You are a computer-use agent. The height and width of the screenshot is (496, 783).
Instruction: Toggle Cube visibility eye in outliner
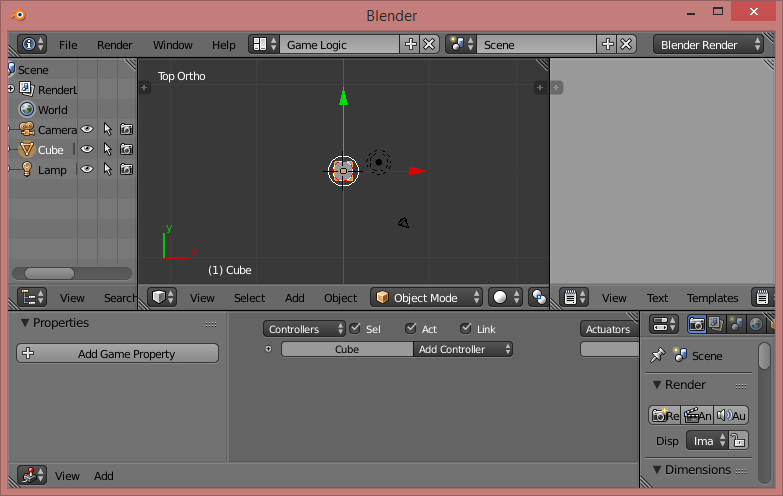pos(87,149)
